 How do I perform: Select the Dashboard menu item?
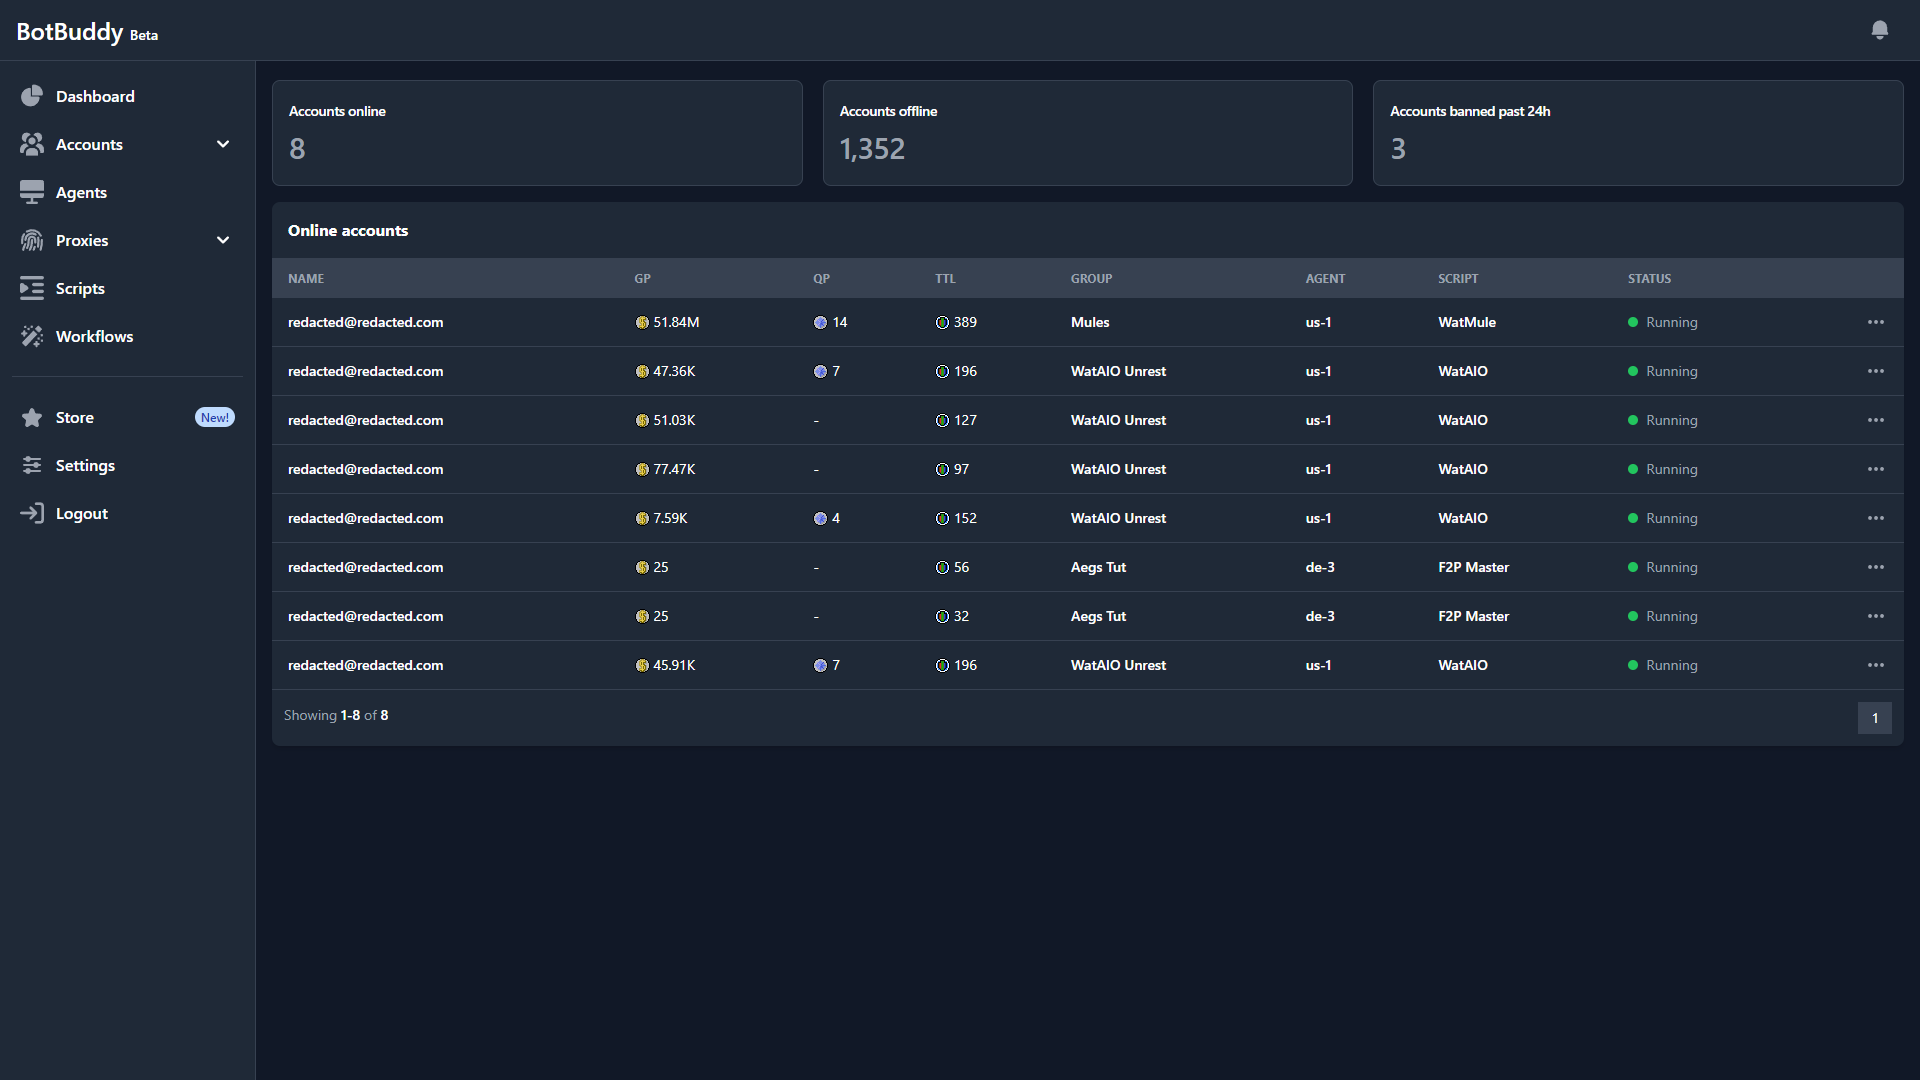[x=96, y=96]
